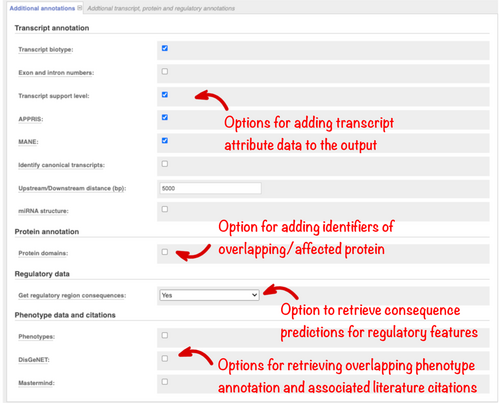The height and width of the screenshot is (403, 500).
Task: Click the Upstream/Downstream distance input field
Action: tap(210, 188)
